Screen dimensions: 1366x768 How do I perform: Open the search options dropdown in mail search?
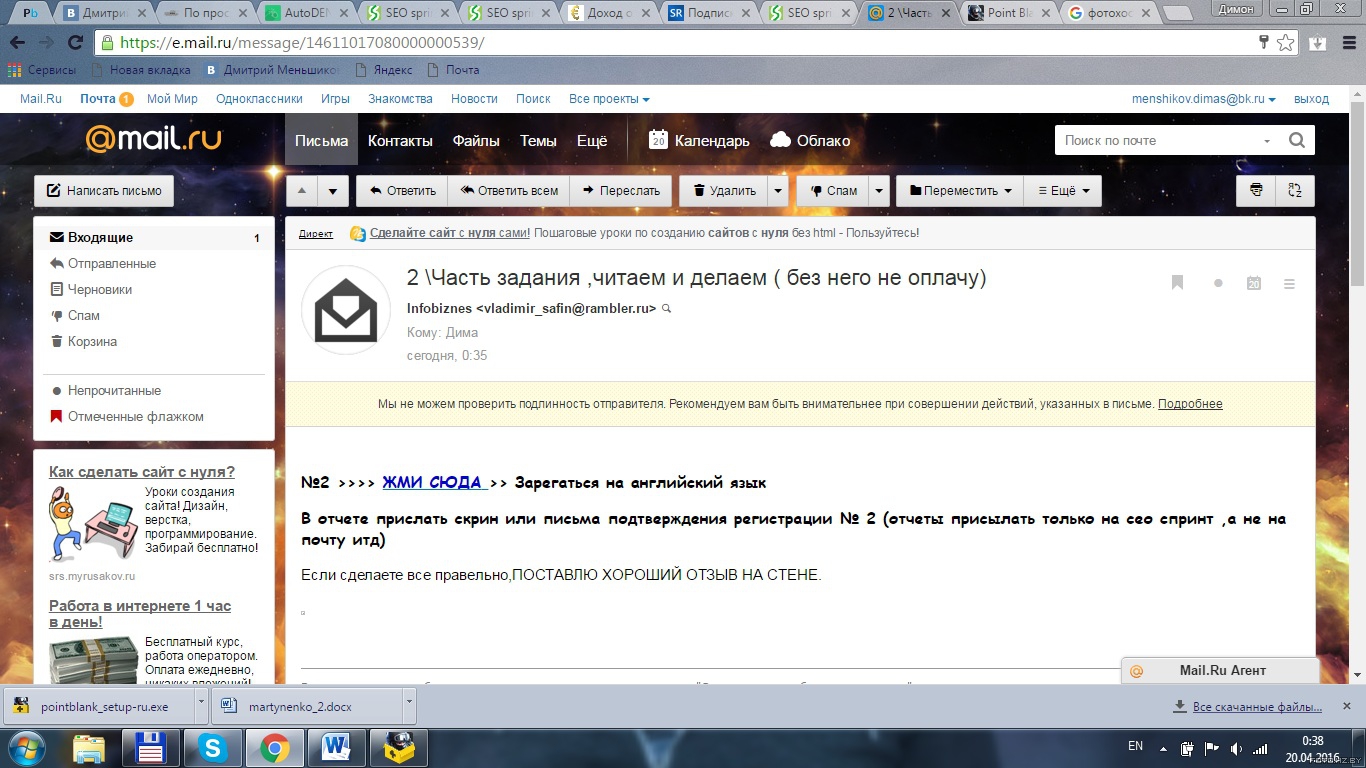click(1267, 141)
